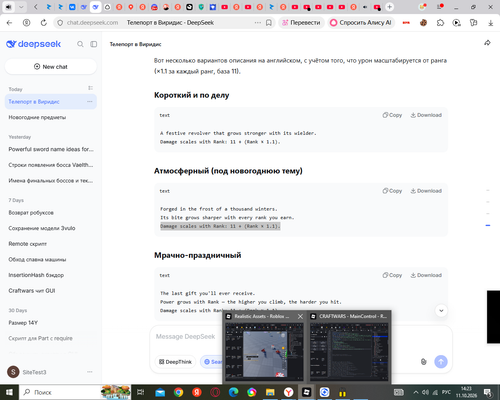Open the Сохранение модели 3vulo chat

point(51,228)
